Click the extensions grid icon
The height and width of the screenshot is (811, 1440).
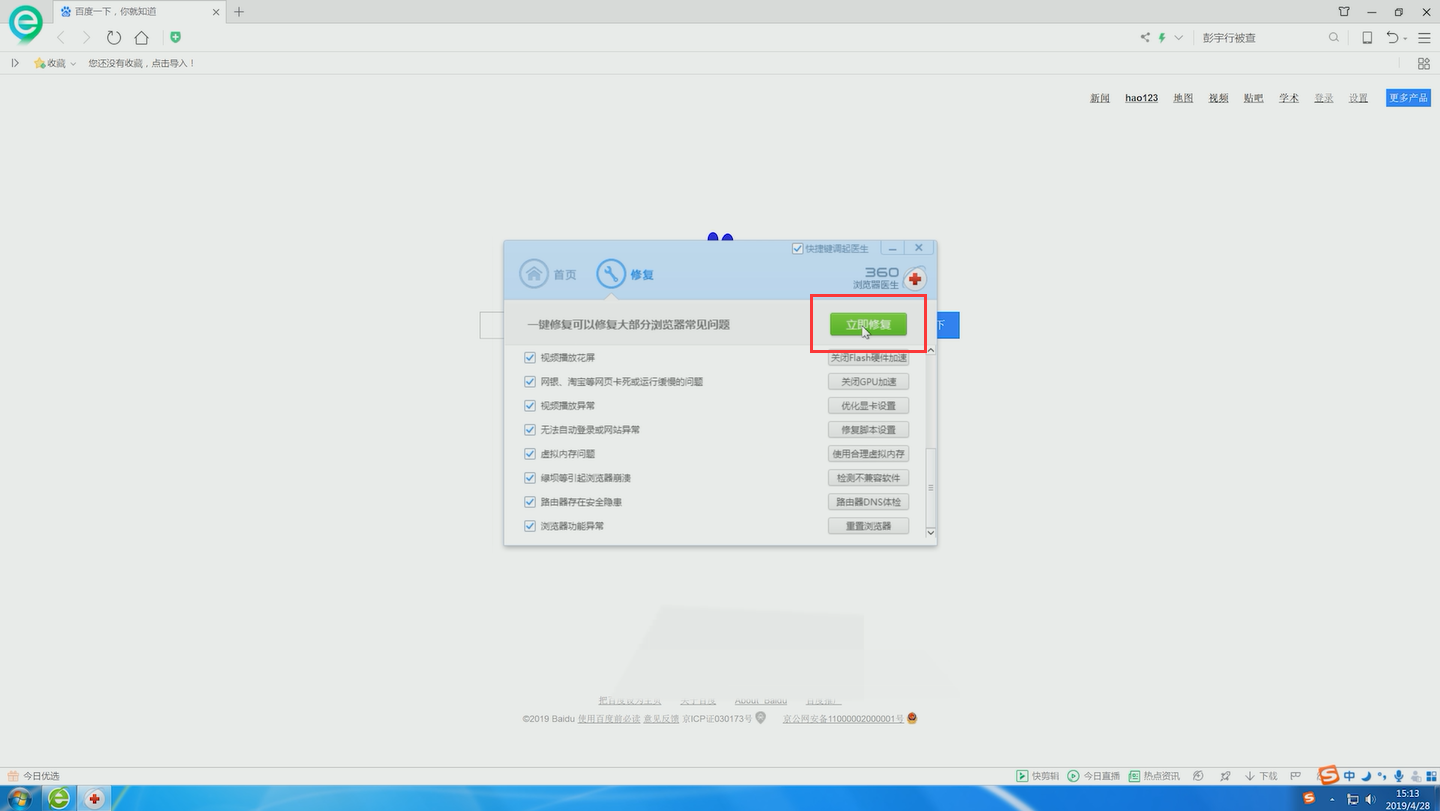click(x=1424, y=63)
